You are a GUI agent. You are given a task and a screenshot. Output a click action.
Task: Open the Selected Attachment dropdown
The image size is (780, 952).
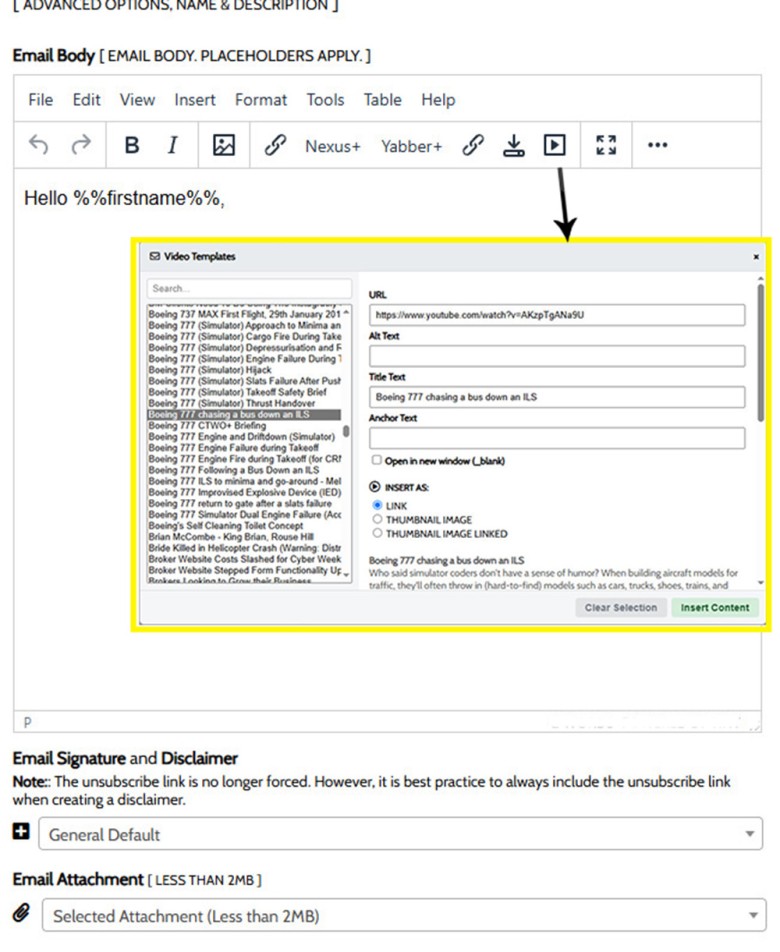[404, 915]
